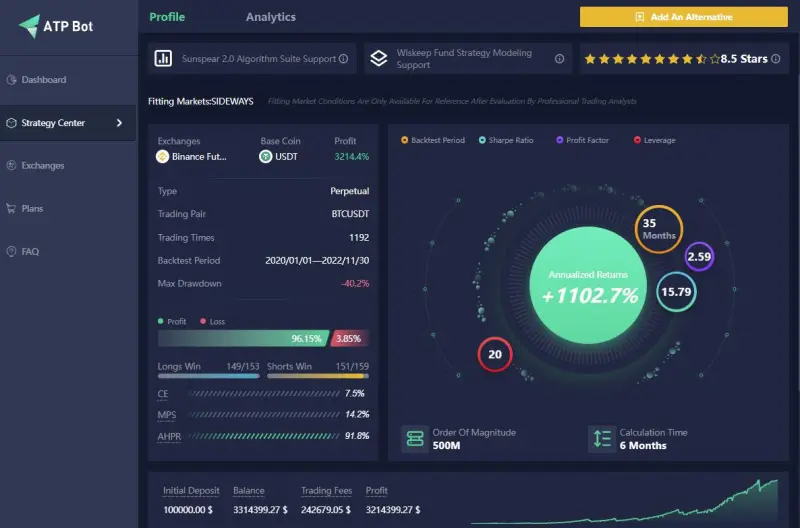Switch to the Analytics tab

tap(271, 17)
